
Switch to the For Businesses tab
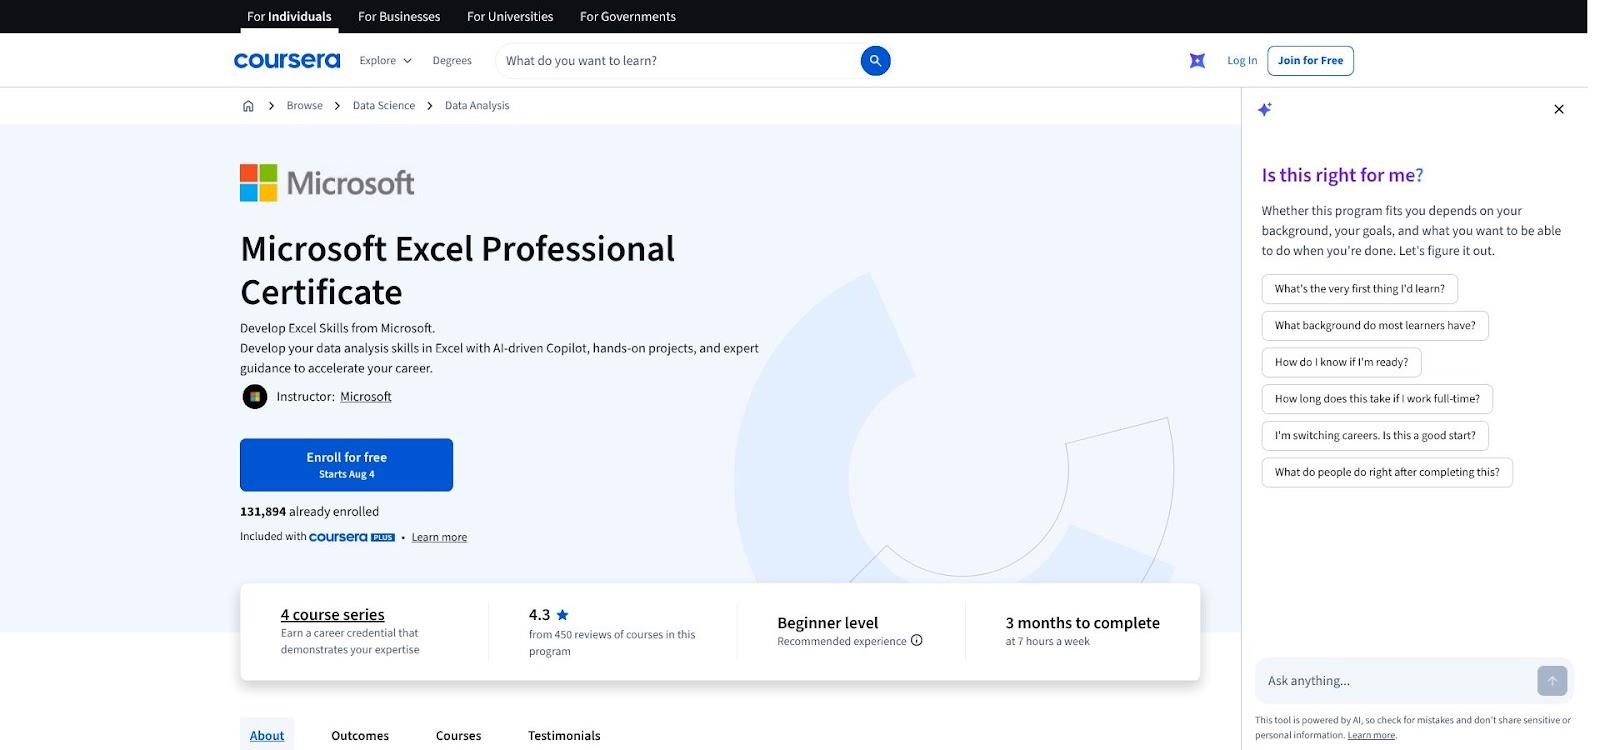pyautogui.click(x=399, y=17)
